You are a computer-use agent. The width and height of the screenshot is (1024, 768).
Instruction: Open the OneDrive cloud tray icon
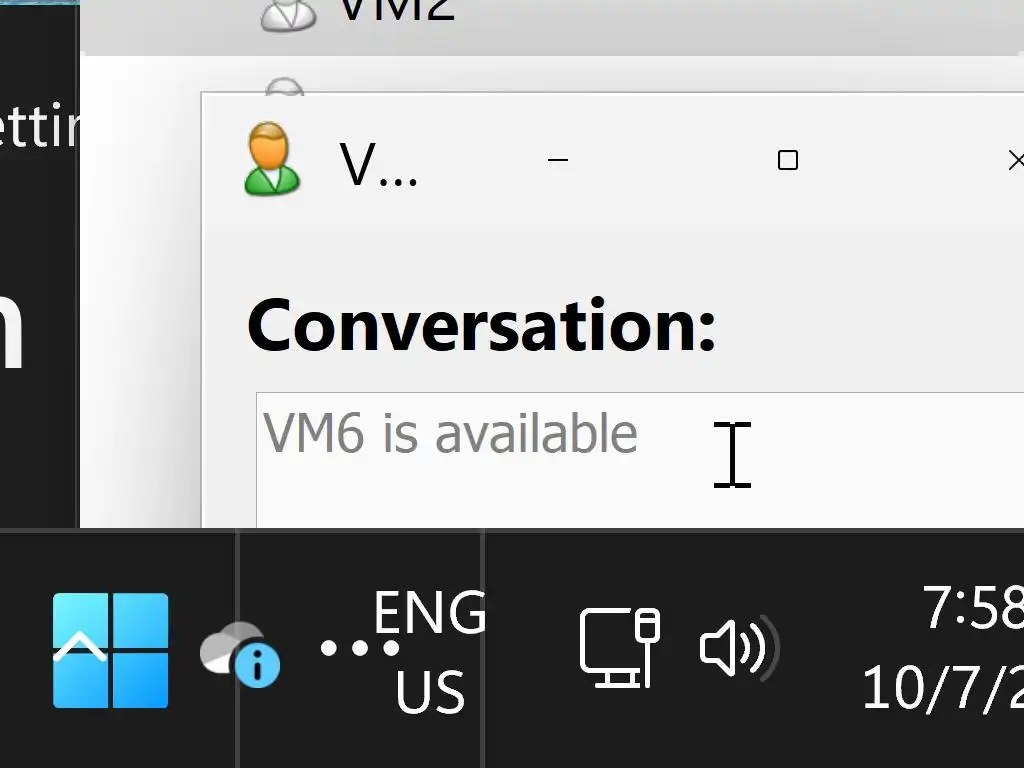tap(239, 653)
